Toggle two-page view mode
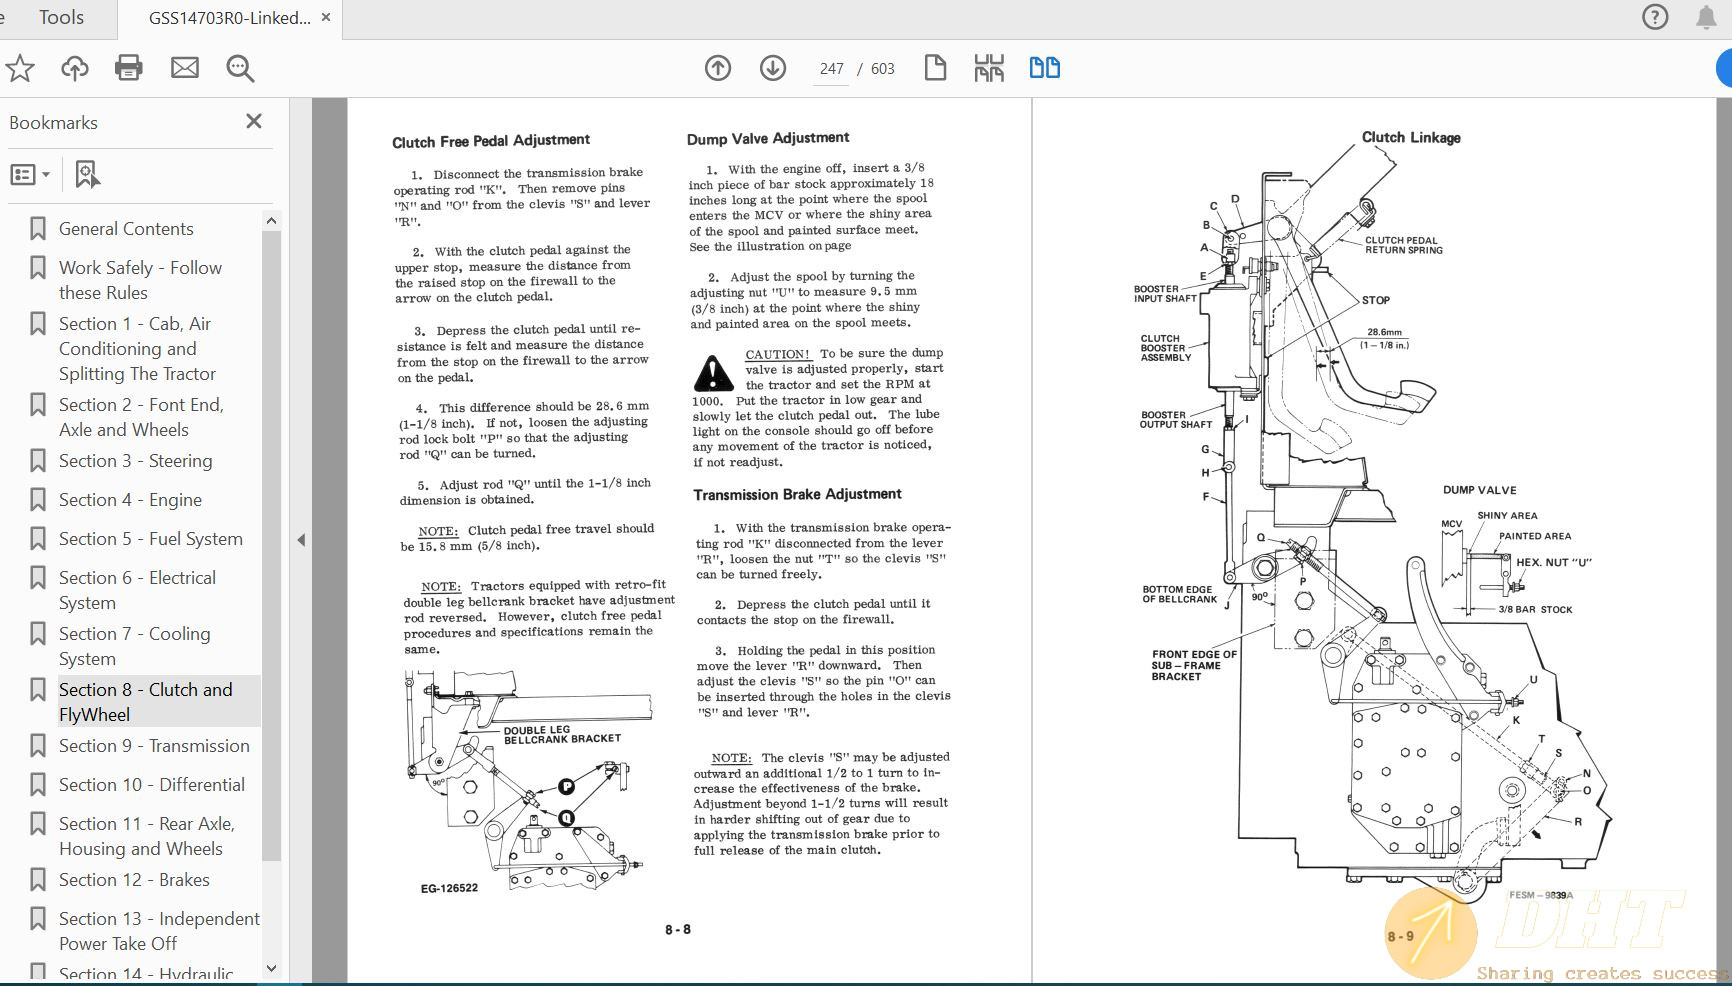 1044,68
